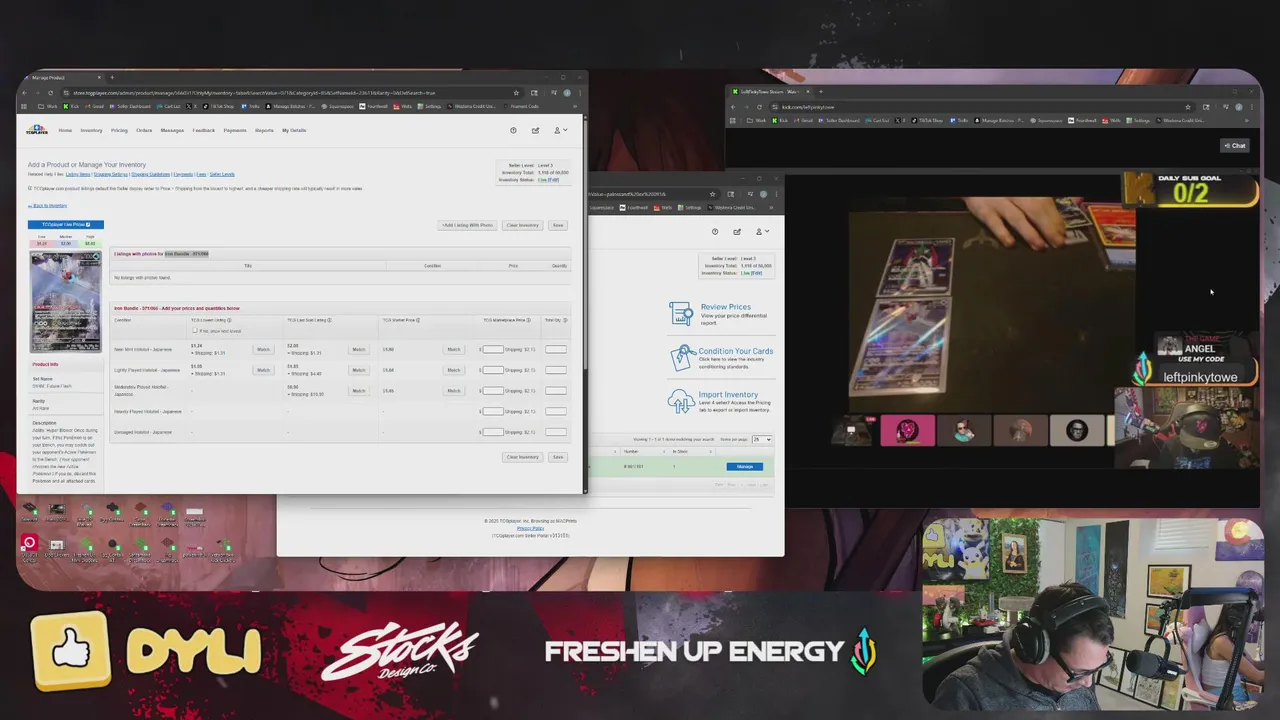The image size is (1280, 720).
Task: Open new tab beside Manage Product tab
Action: [112, 77]
